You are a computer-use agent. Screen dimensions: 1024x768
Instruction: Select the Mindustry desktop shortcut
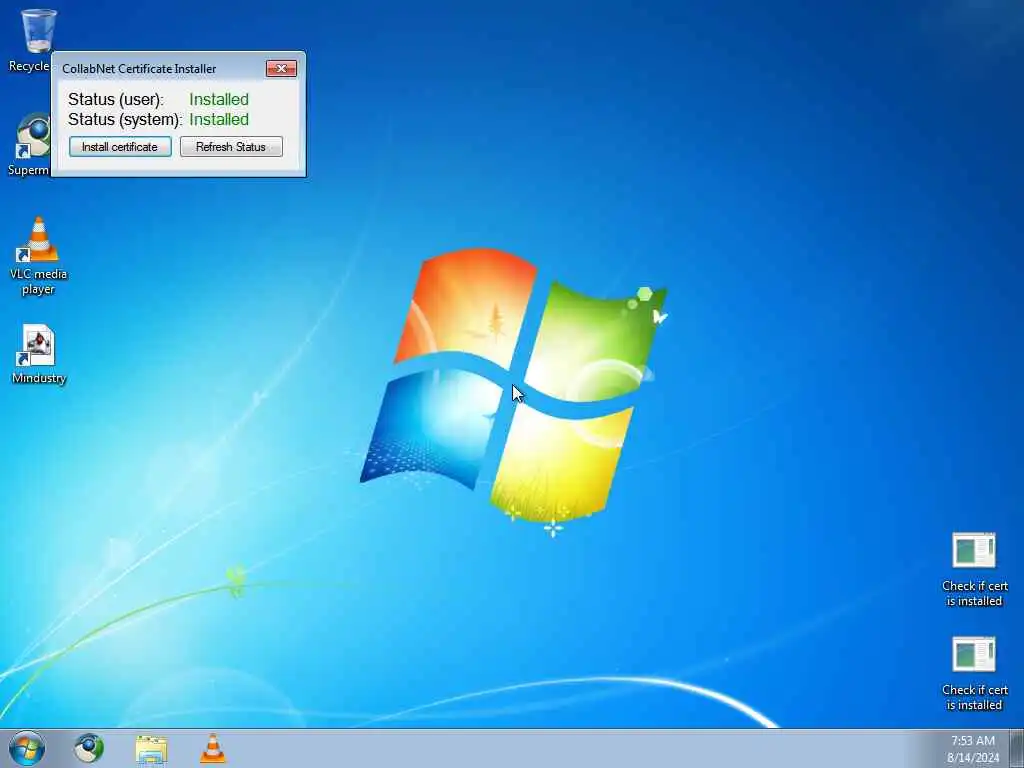39,355
